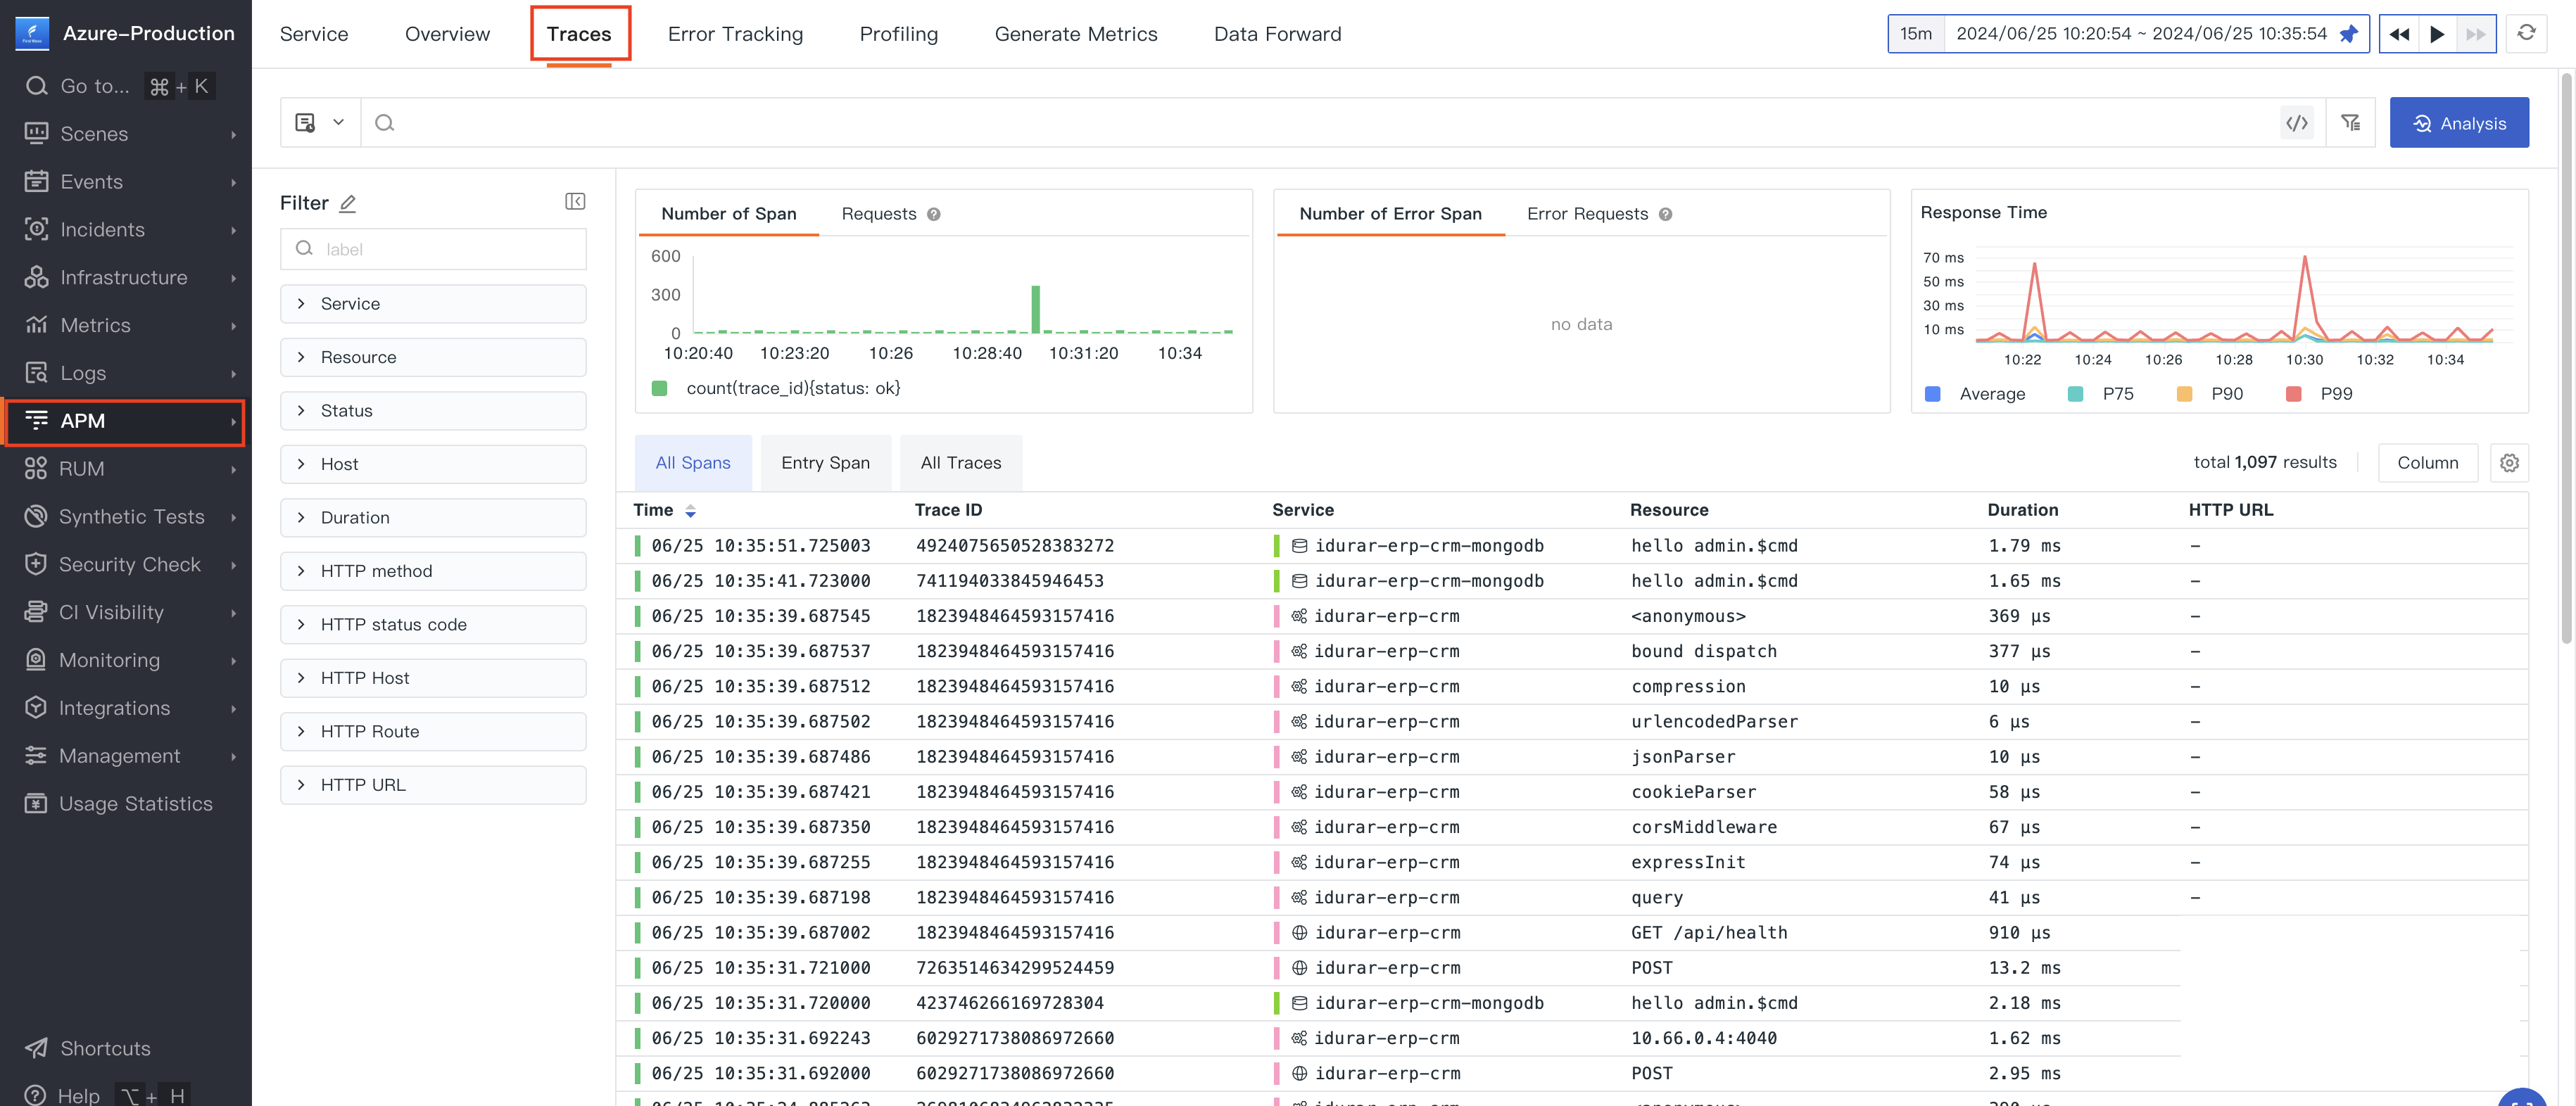Switch to the Error Tracking tab
This screenshot has width=2576, height=1106.
(735, 34)
